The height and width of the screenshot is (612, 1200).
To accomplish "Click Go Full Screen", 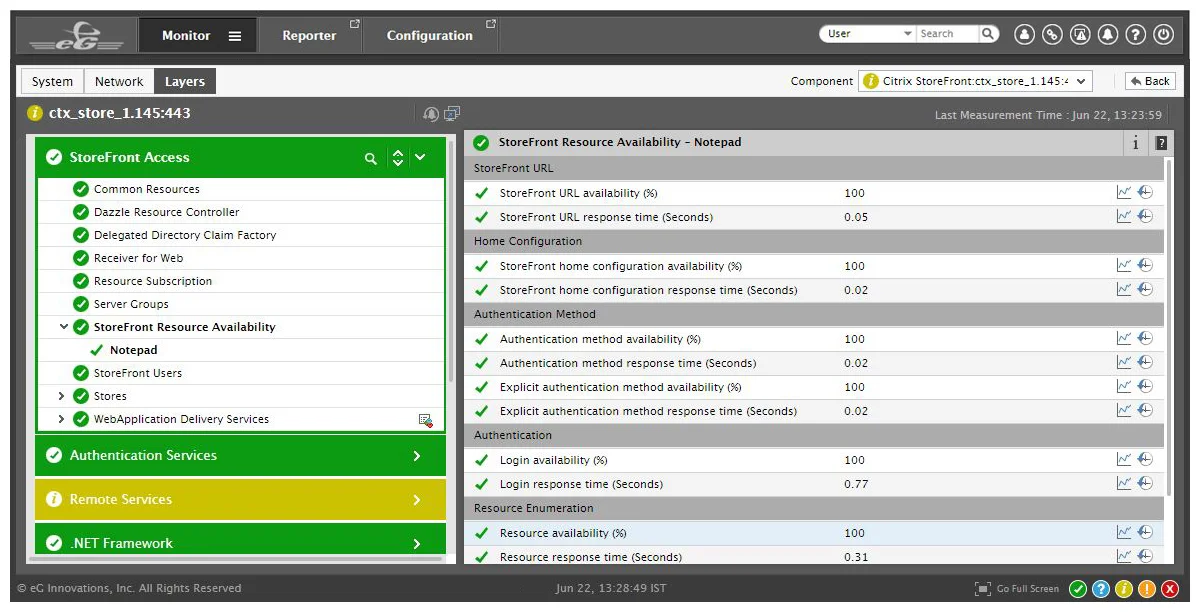I will pos(1017,589).
